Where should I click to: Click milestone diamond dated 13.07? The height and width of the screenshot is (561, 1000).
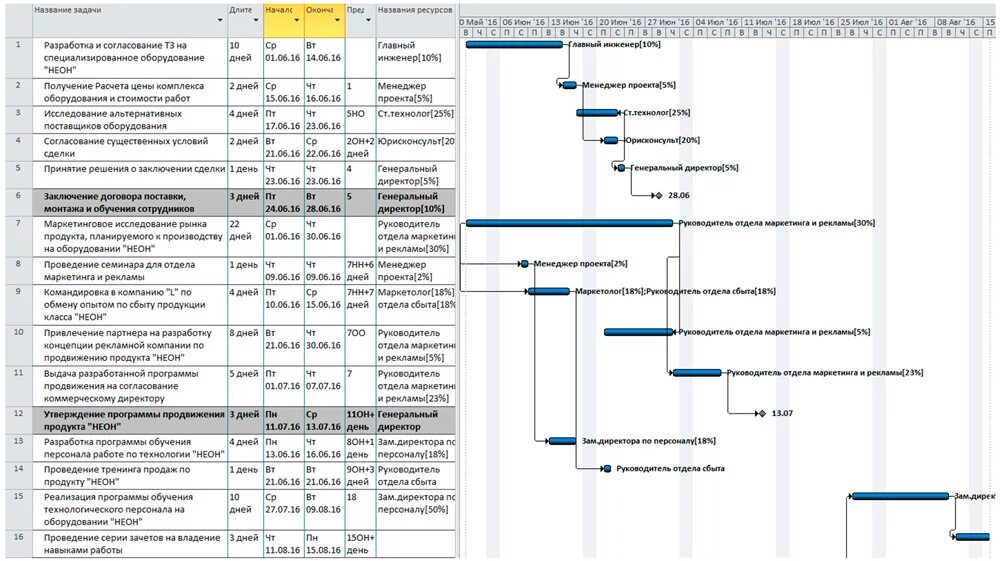pyautogui.click(x=761, y=414)
